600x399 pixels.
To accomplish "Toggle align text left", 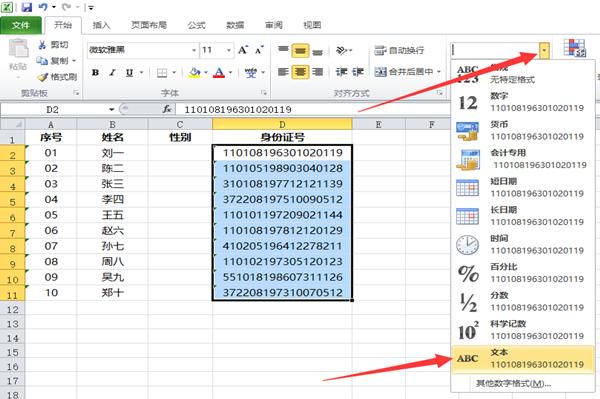I will point(283,72).
